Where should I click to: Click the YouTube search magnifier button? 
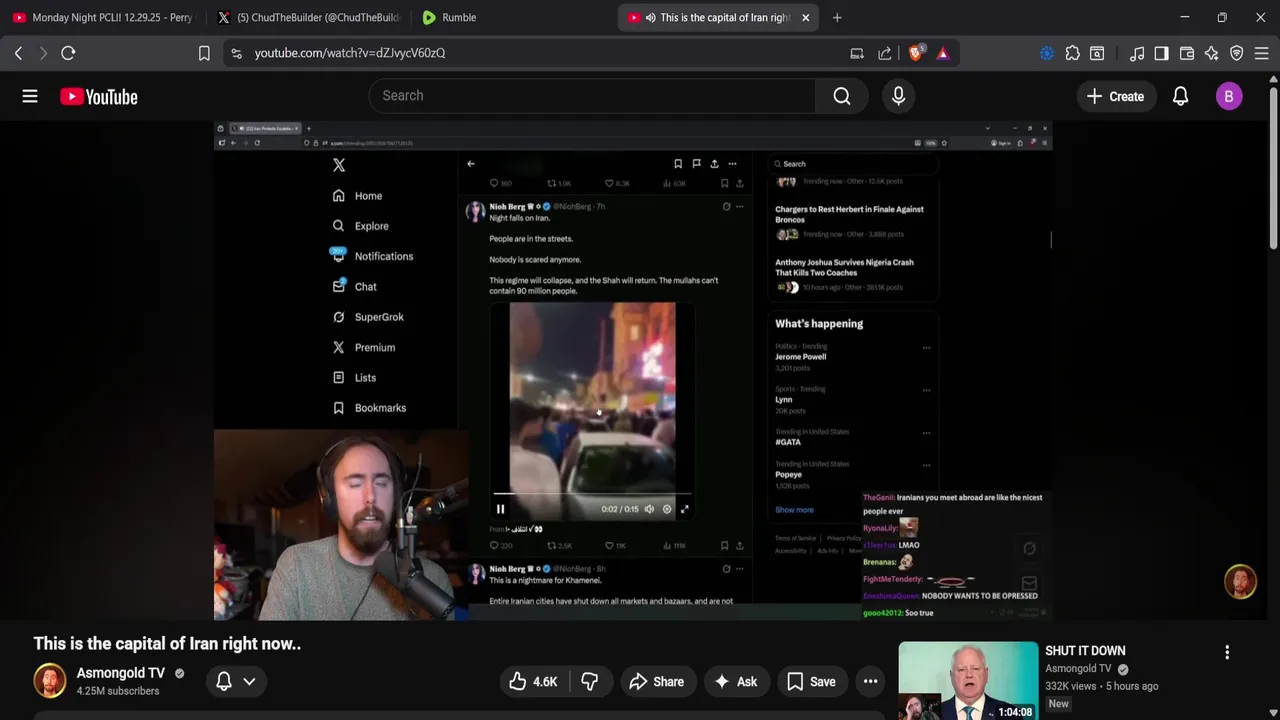pos(842,96)
